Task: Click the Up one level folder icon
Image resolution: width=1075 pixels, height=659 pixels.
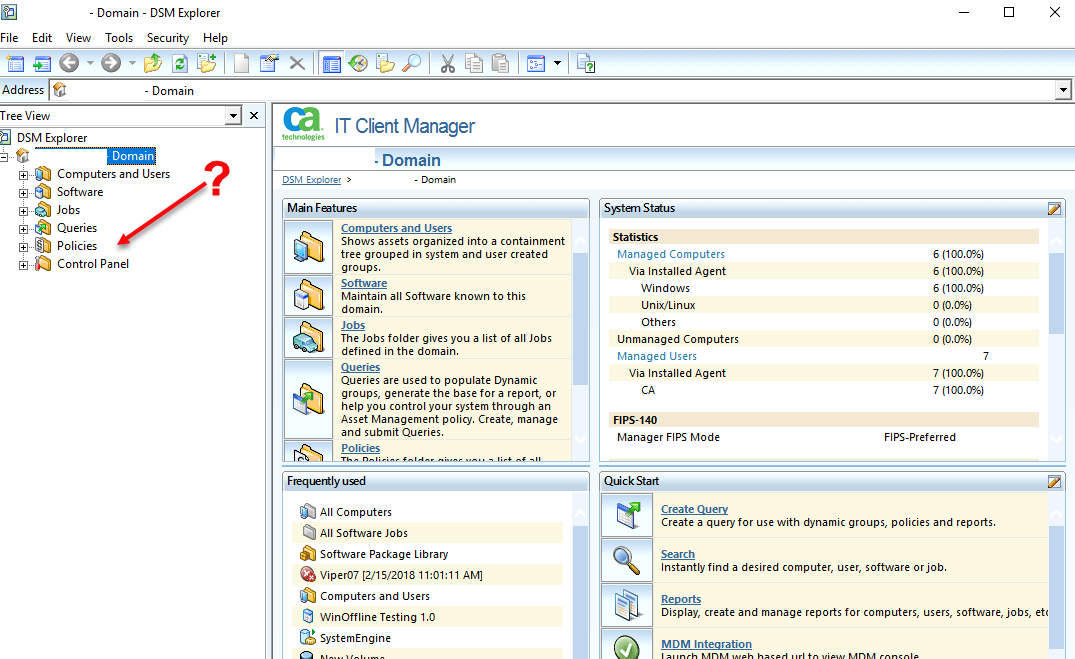Action: [x=153, y=63]
